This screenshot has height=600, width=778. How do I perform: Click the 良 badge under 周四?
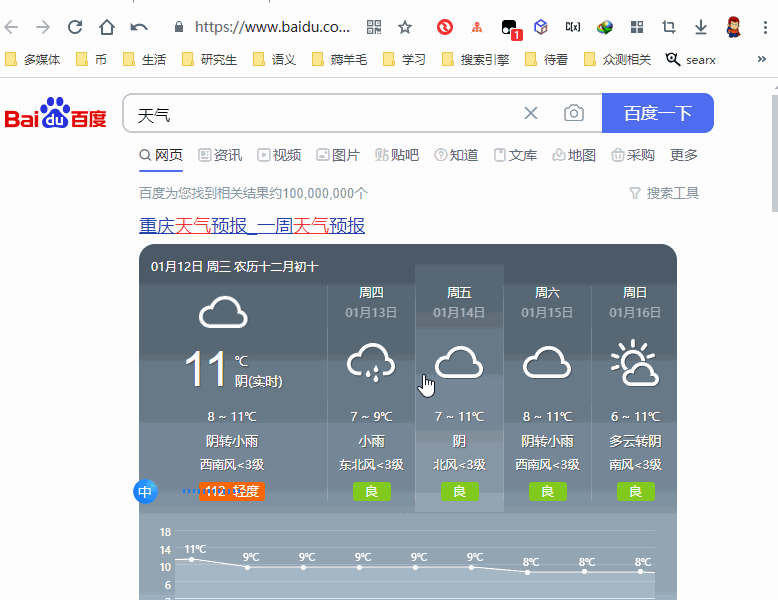coord(372,491)
